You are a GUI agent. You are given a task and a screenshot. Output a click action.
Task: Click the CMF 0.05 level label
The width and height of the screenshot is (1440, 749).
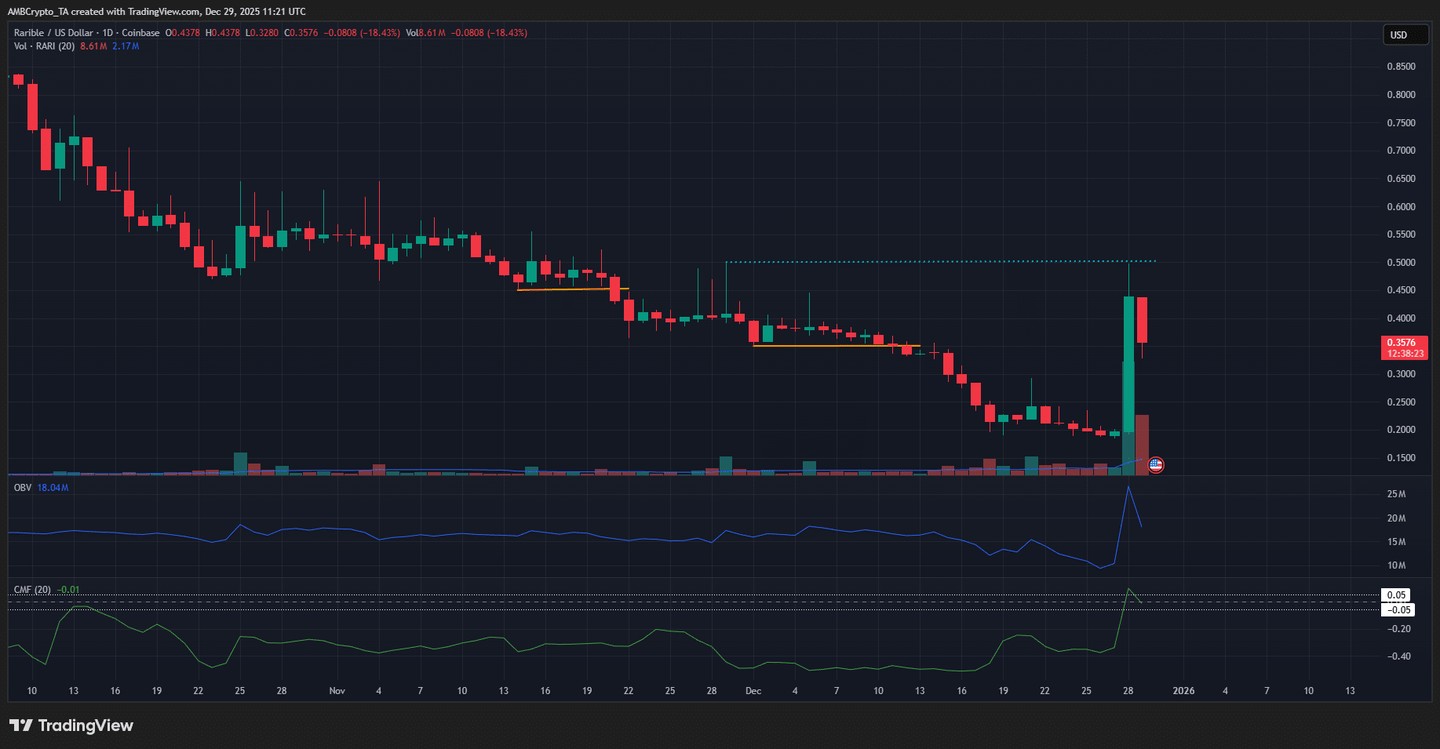click(x=1397, y=595)
